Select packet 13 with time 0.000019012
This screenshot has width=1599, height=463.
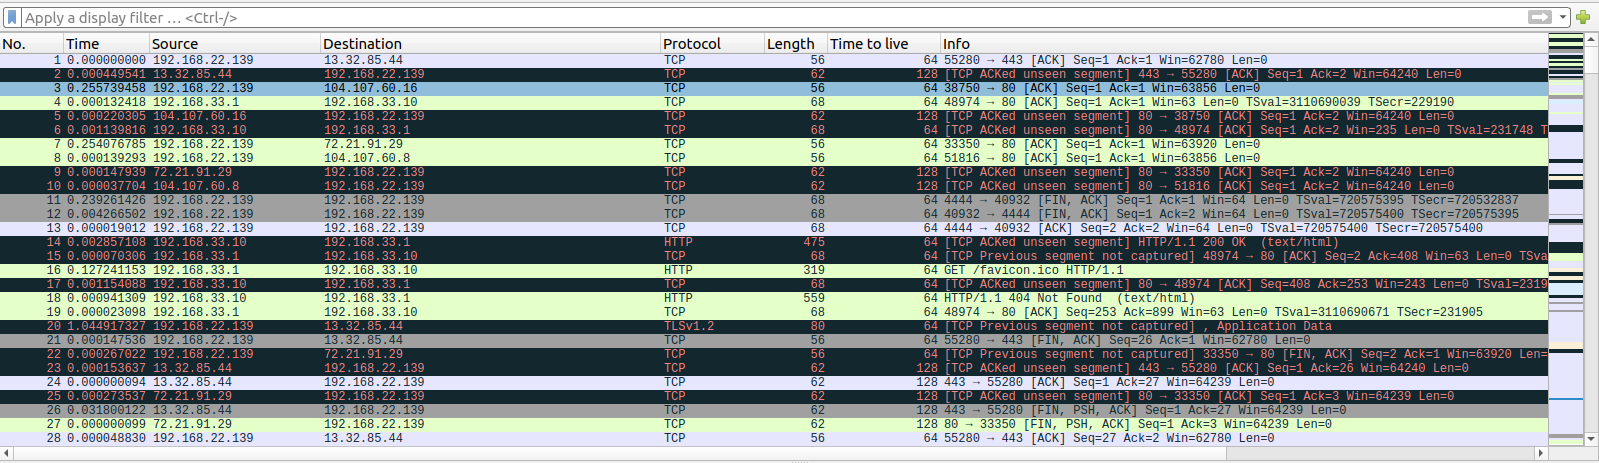773,228
